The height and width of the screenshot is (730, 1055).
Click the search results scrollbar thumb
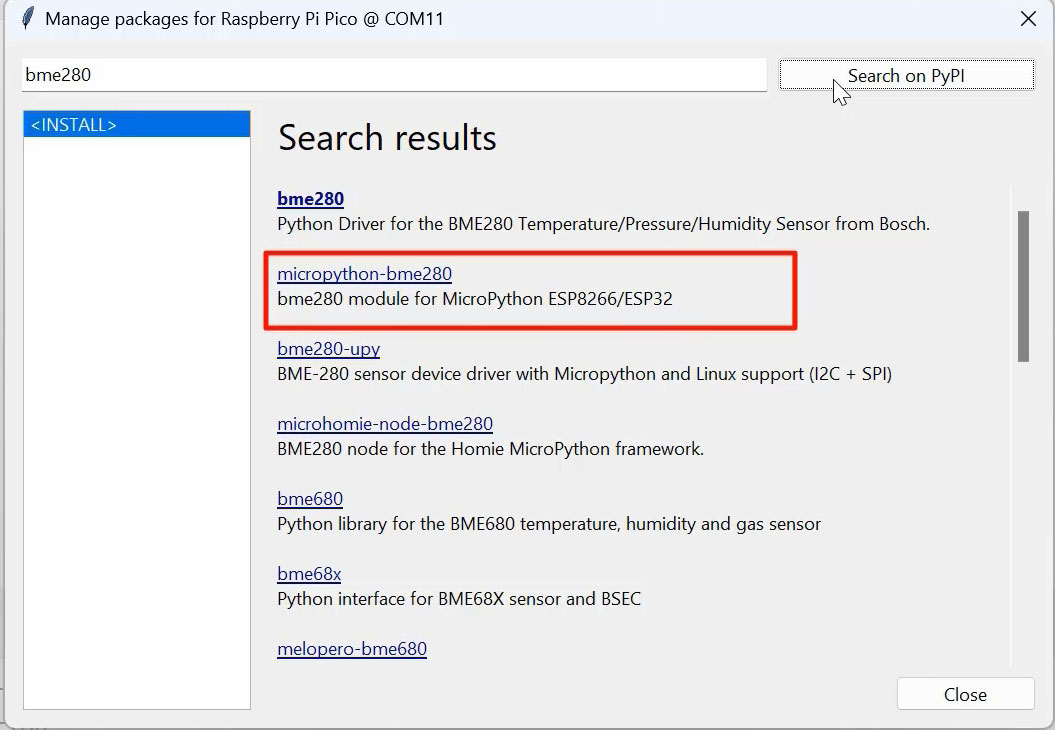point(1023,287)
